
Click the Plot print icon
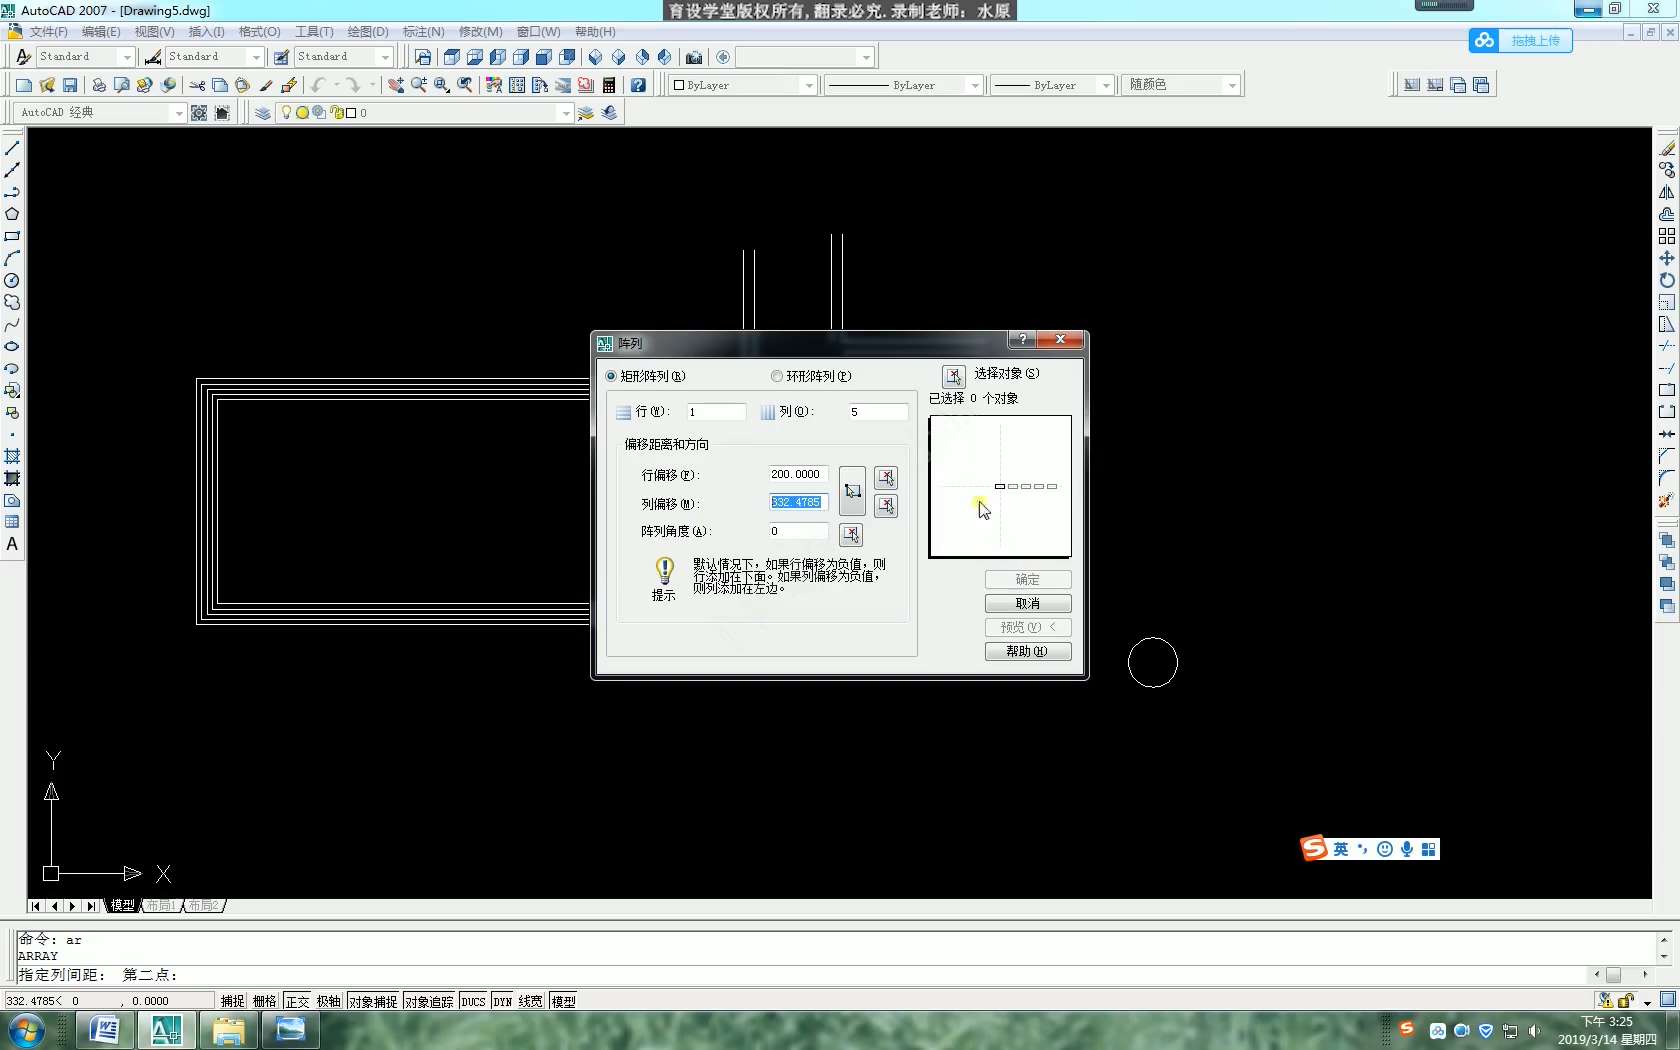tap(98, 85)
